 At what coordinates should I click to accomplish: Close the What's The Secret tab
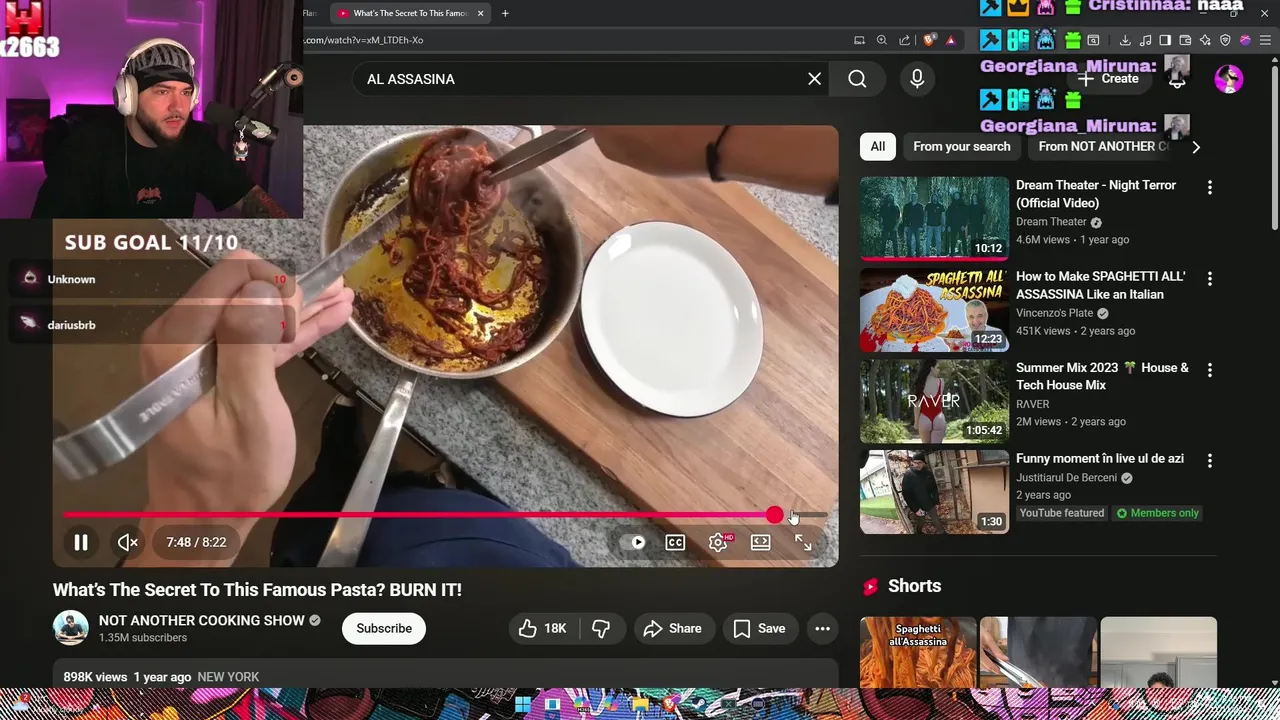click(x=481, y=13)
